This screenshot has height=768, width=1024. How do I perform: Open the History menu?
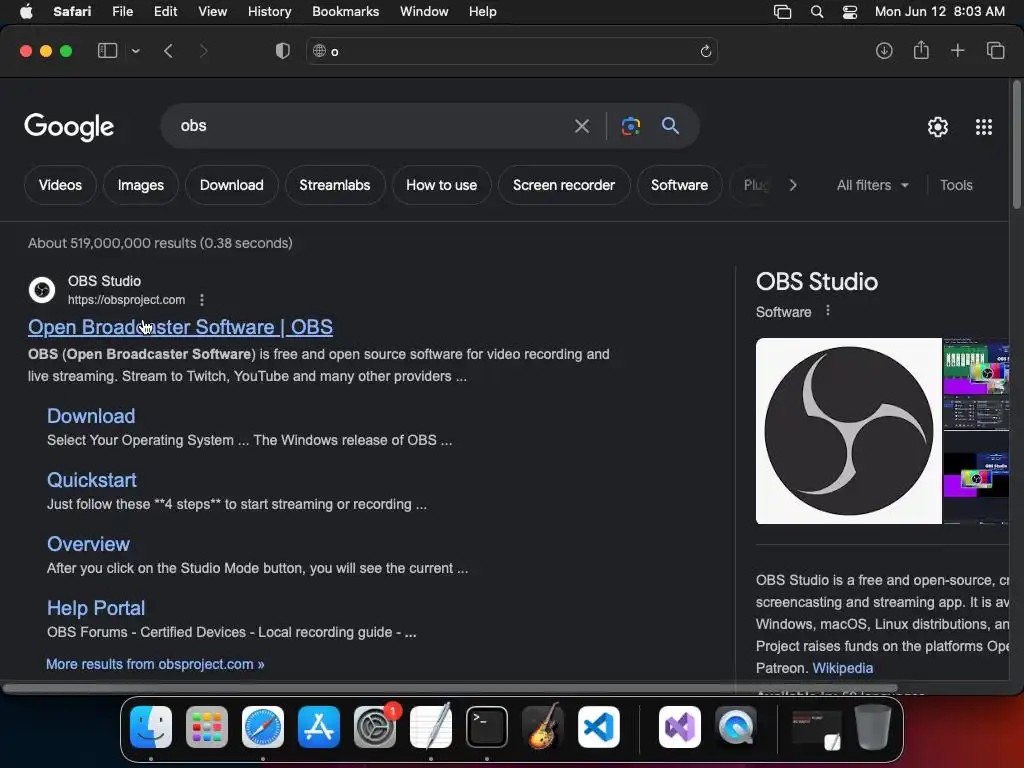269,12
